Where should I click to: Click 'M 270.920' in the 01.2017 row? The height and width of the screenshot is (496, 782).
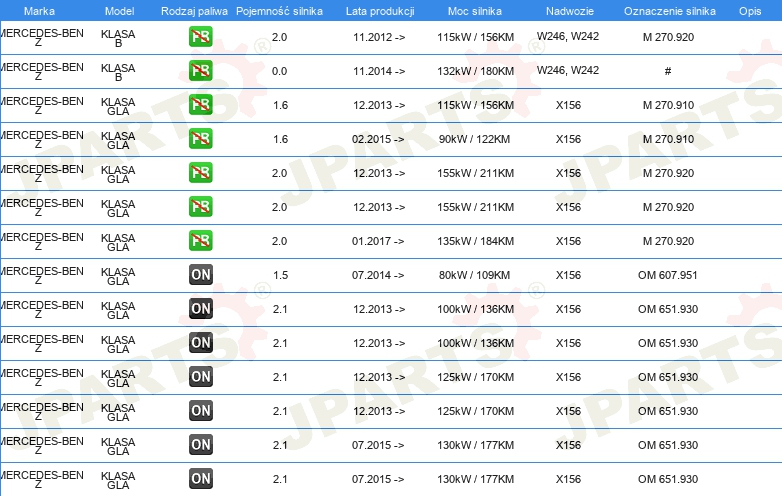tap(668, 241)
